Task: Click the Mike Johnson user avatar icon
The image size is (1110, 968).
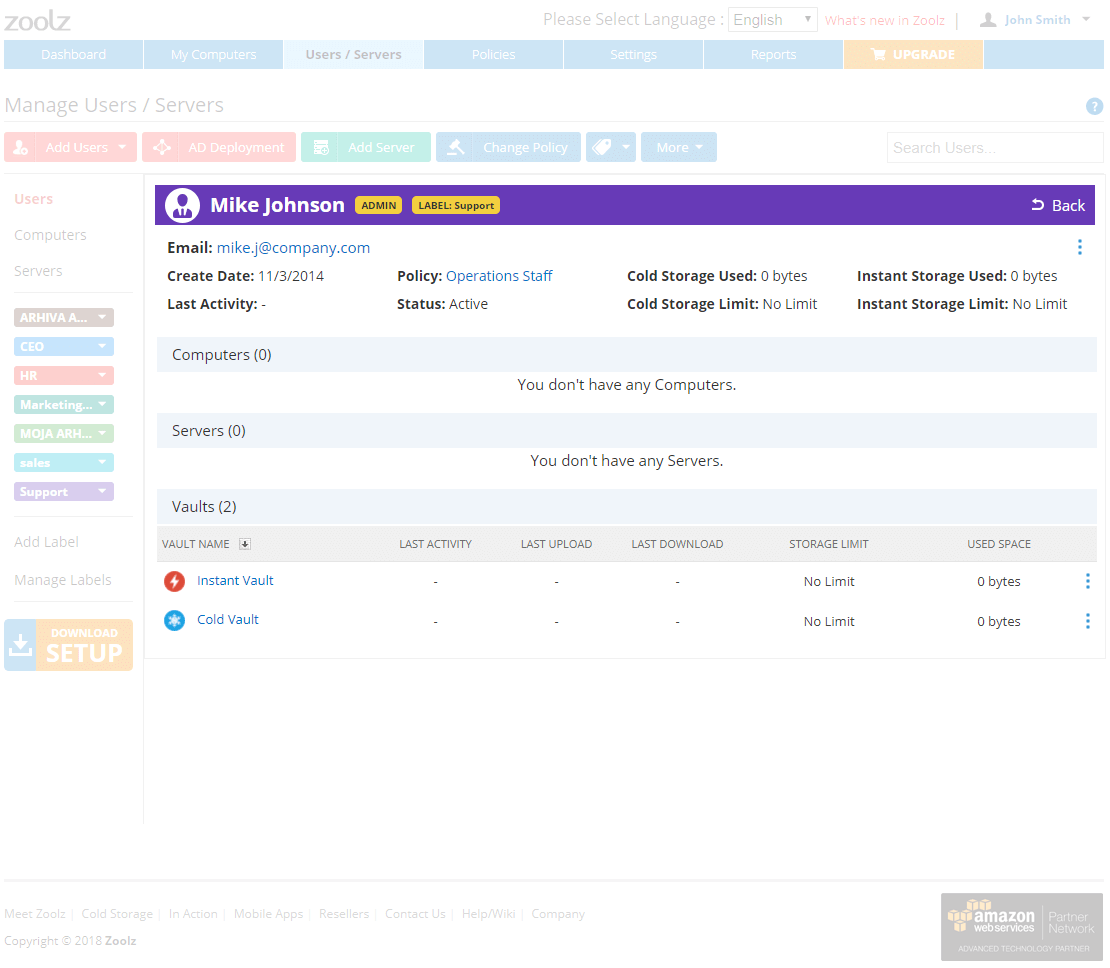Action: point(182,205)
